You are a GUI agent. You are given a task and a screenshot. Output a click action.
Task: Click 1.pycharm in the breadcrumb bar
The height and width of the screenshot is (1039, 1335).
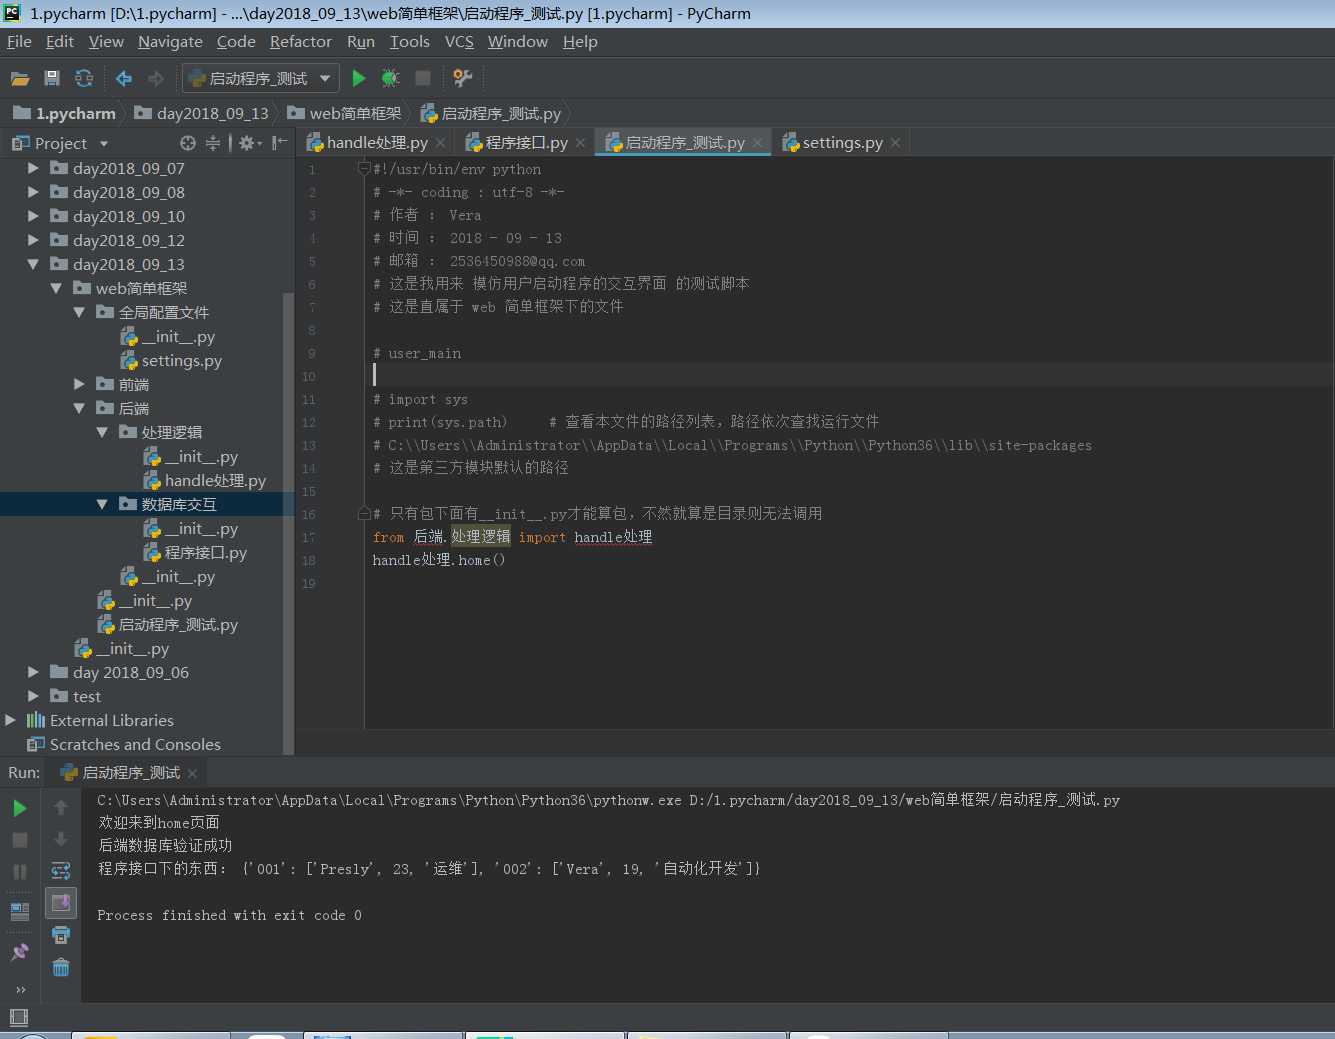click(x=65, y=113)
